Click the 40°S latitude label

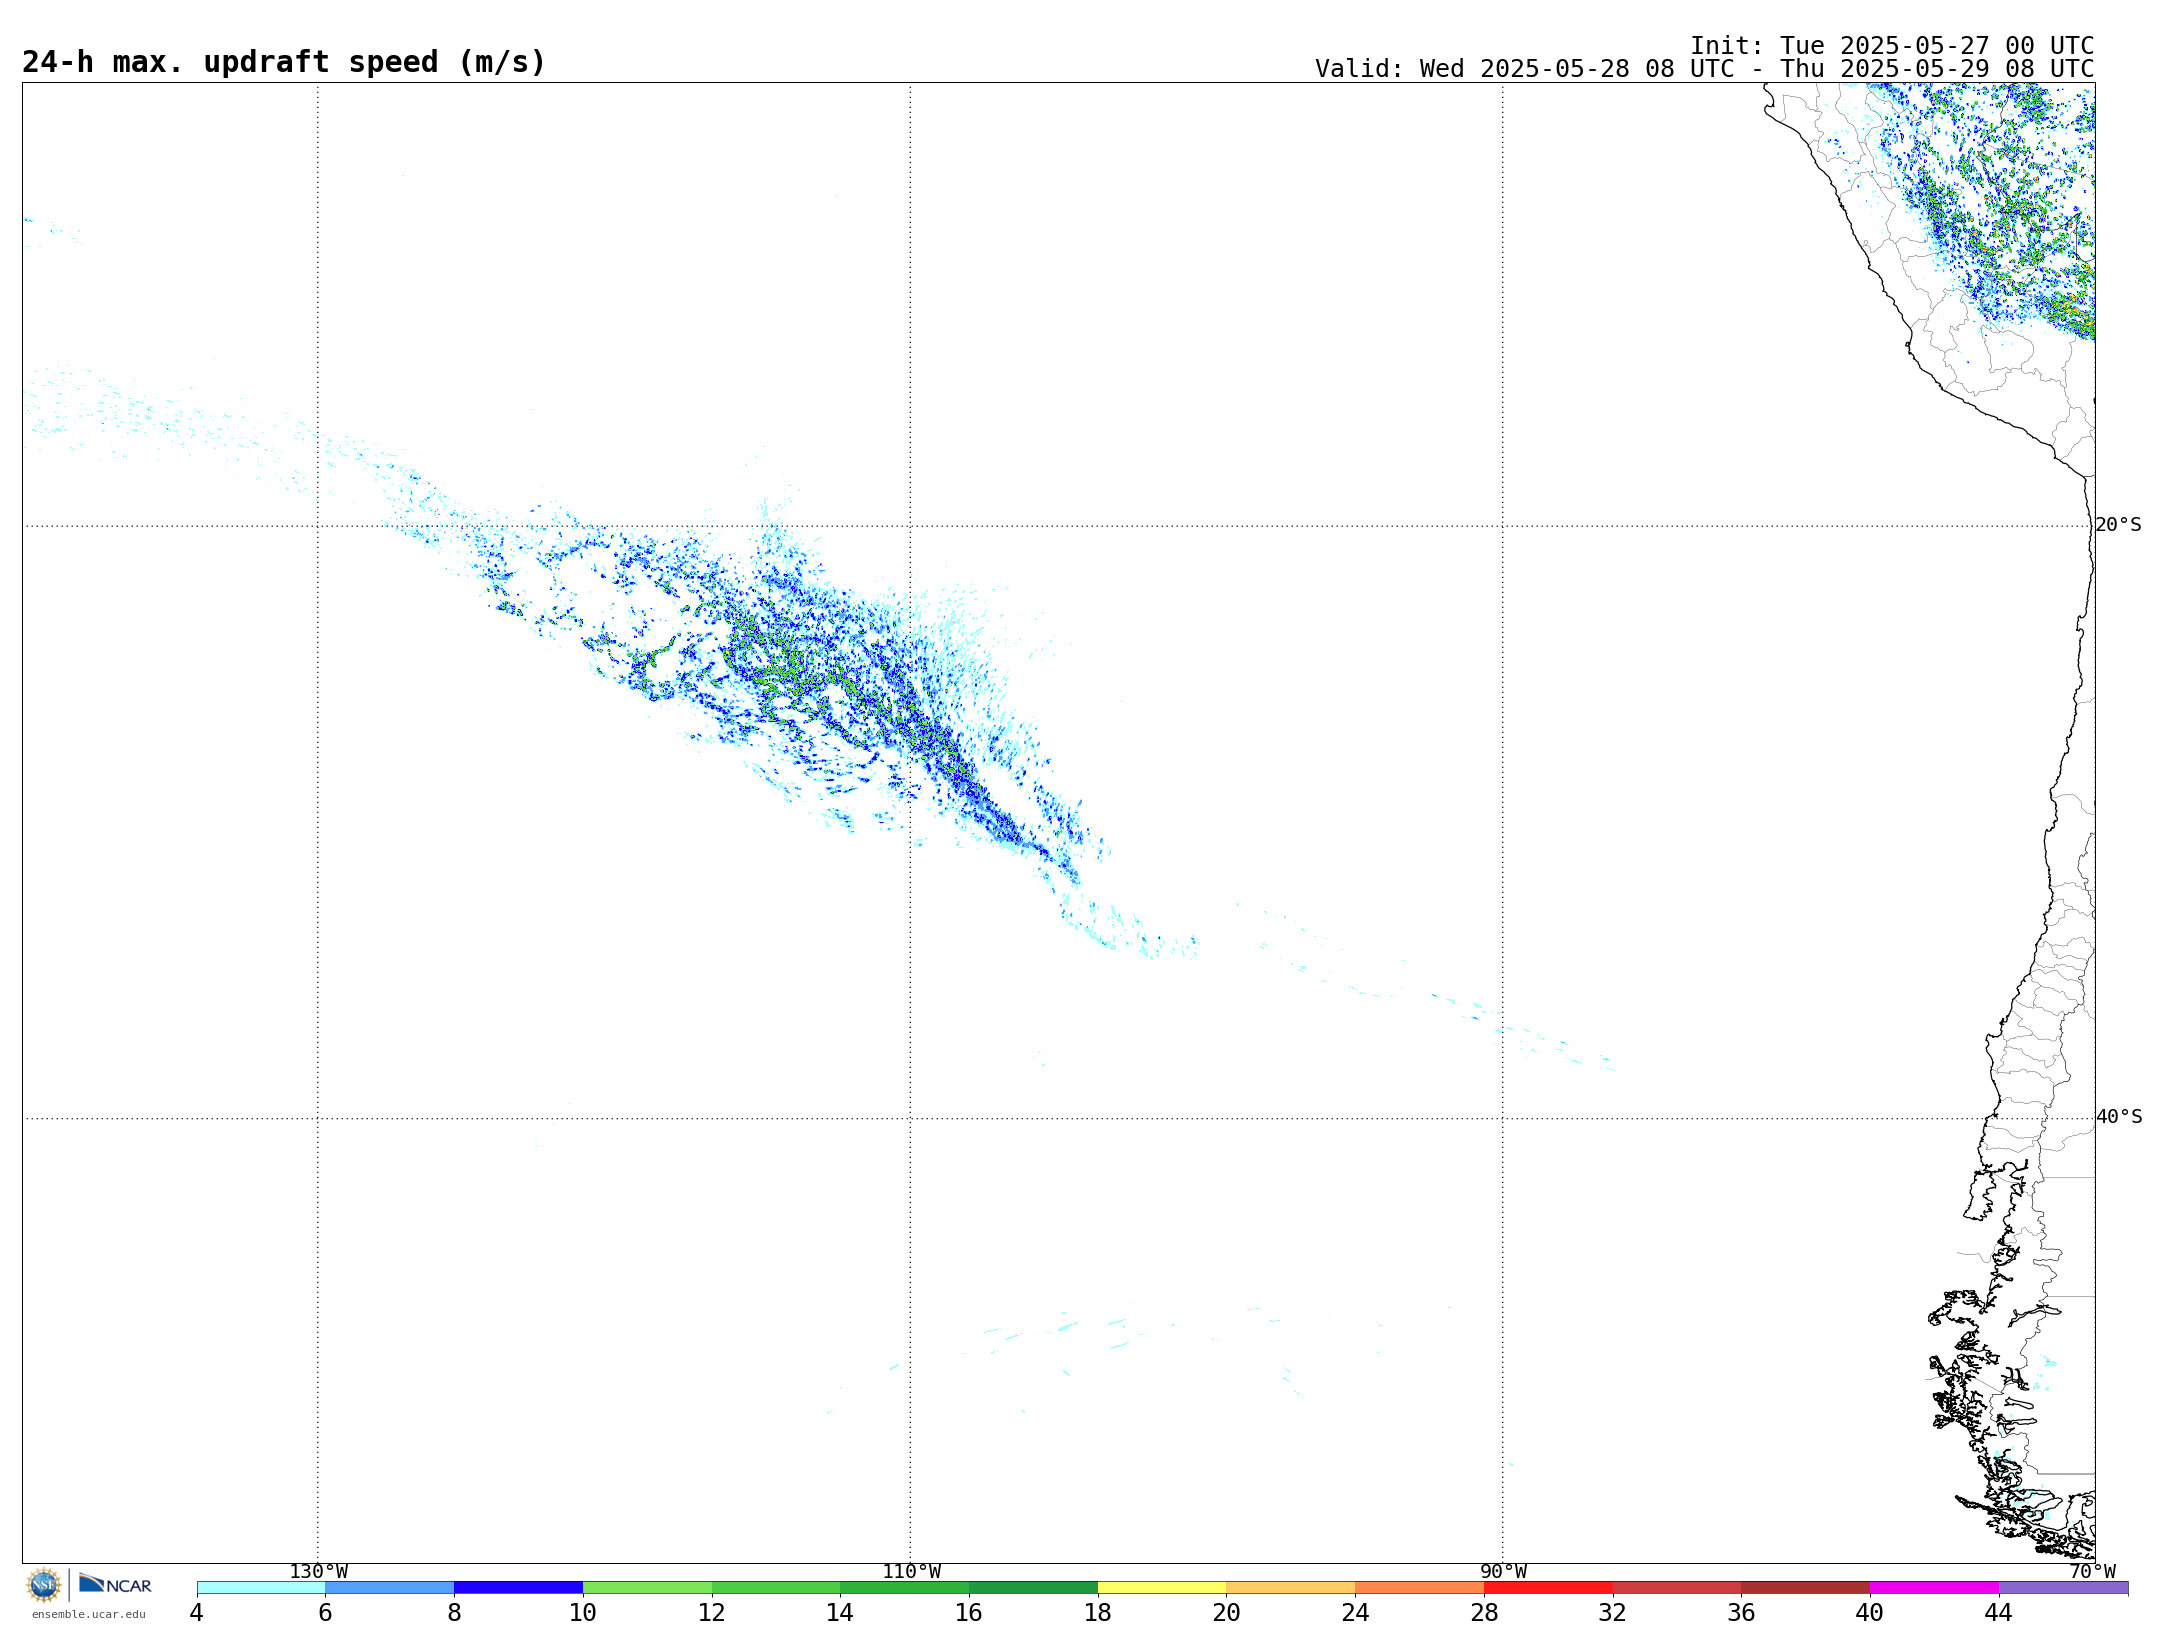pos(2119,1117)
